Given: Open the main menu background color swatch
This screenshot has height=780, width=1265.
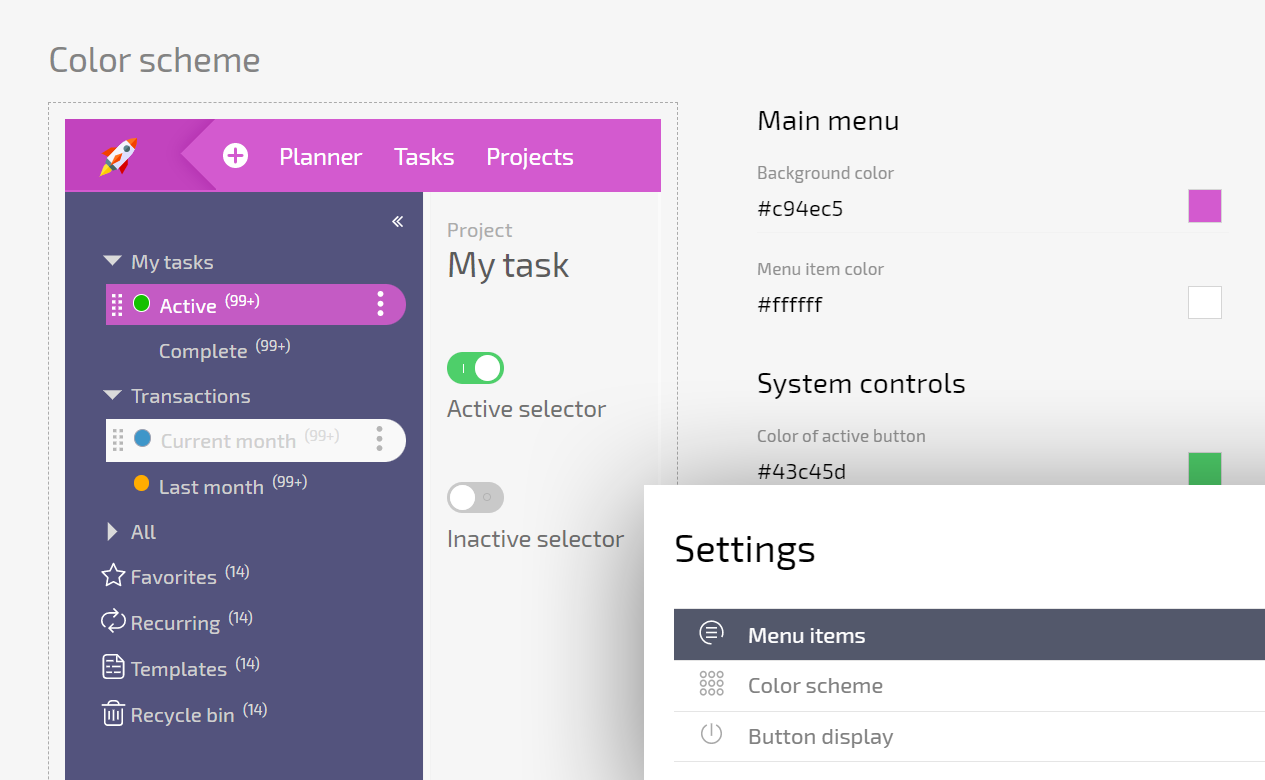Looking at the screenshot, I should 1204,206.
